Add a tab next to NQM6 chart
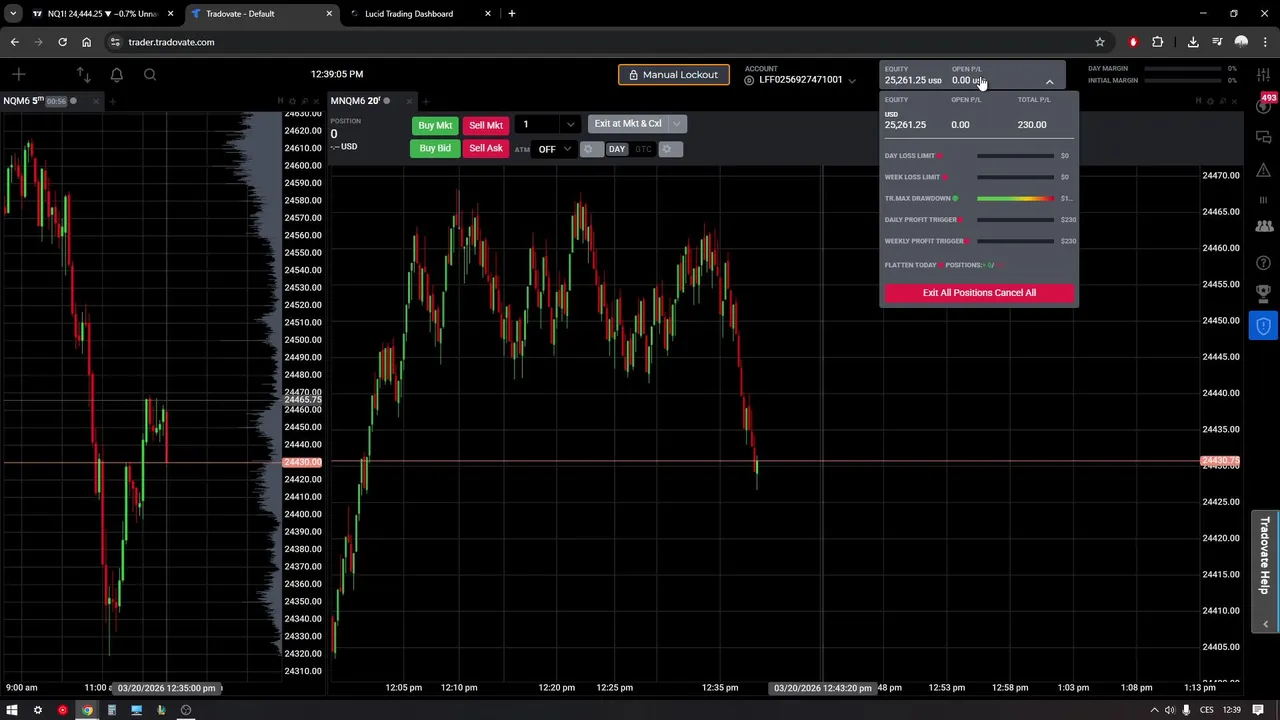 (112, 101)
